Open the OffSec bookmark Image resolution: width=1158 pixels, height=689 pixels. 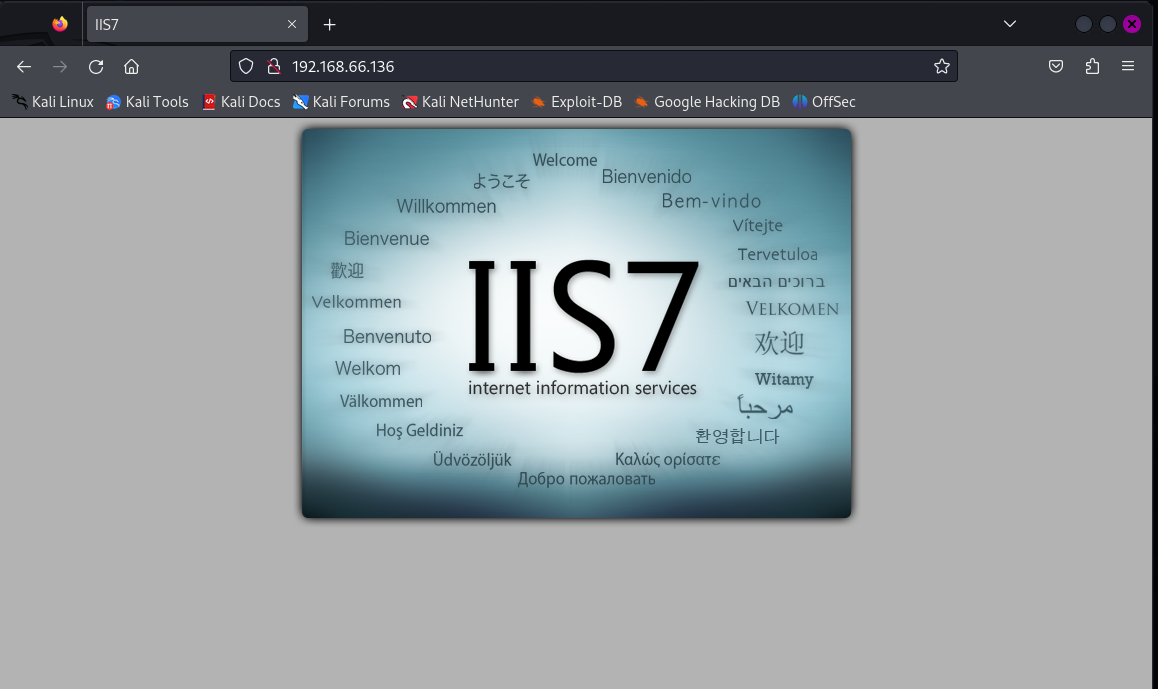click(823, 102)
